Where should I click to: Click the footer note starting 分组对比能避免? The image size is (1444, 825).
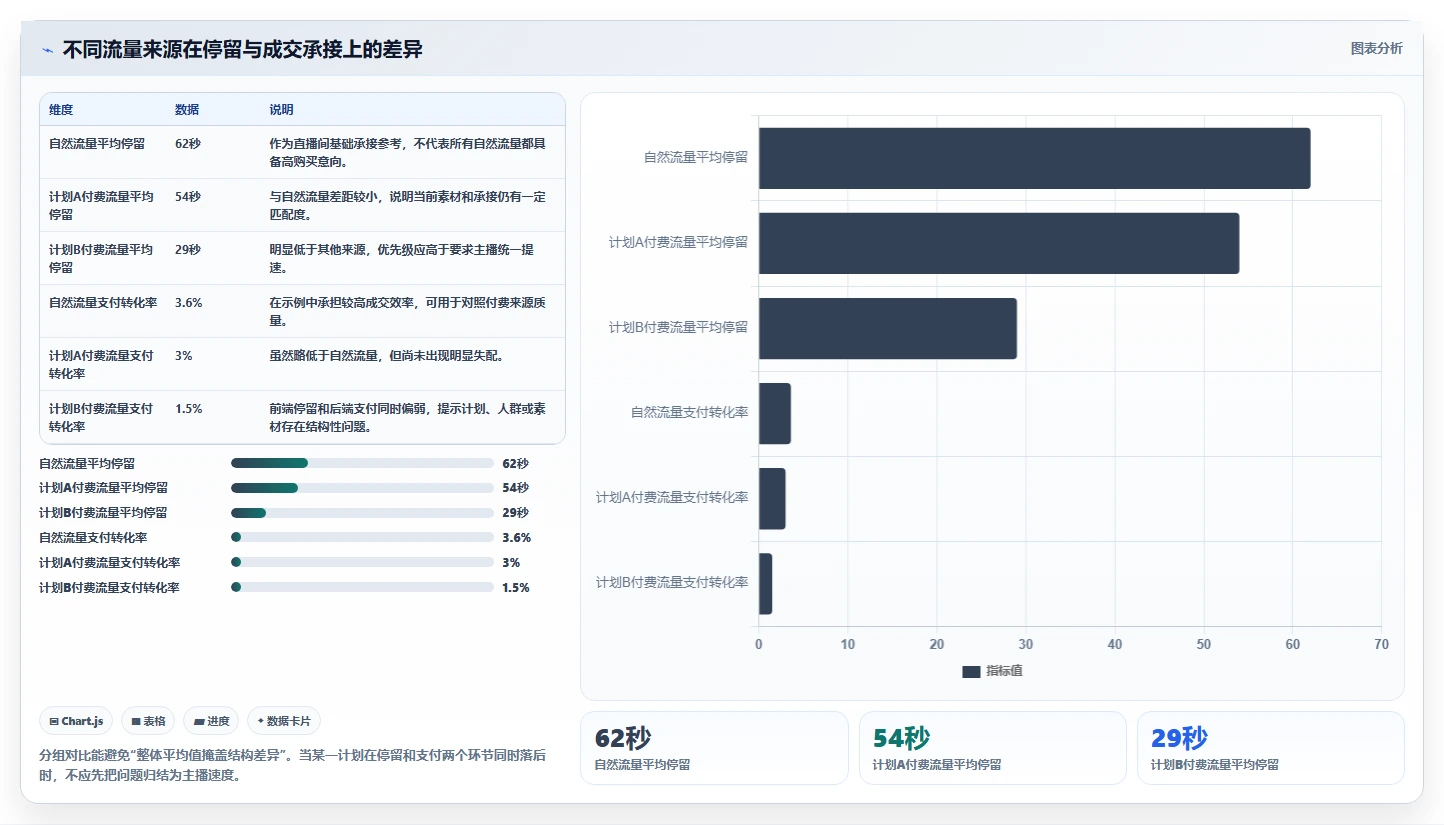[292, 765]
